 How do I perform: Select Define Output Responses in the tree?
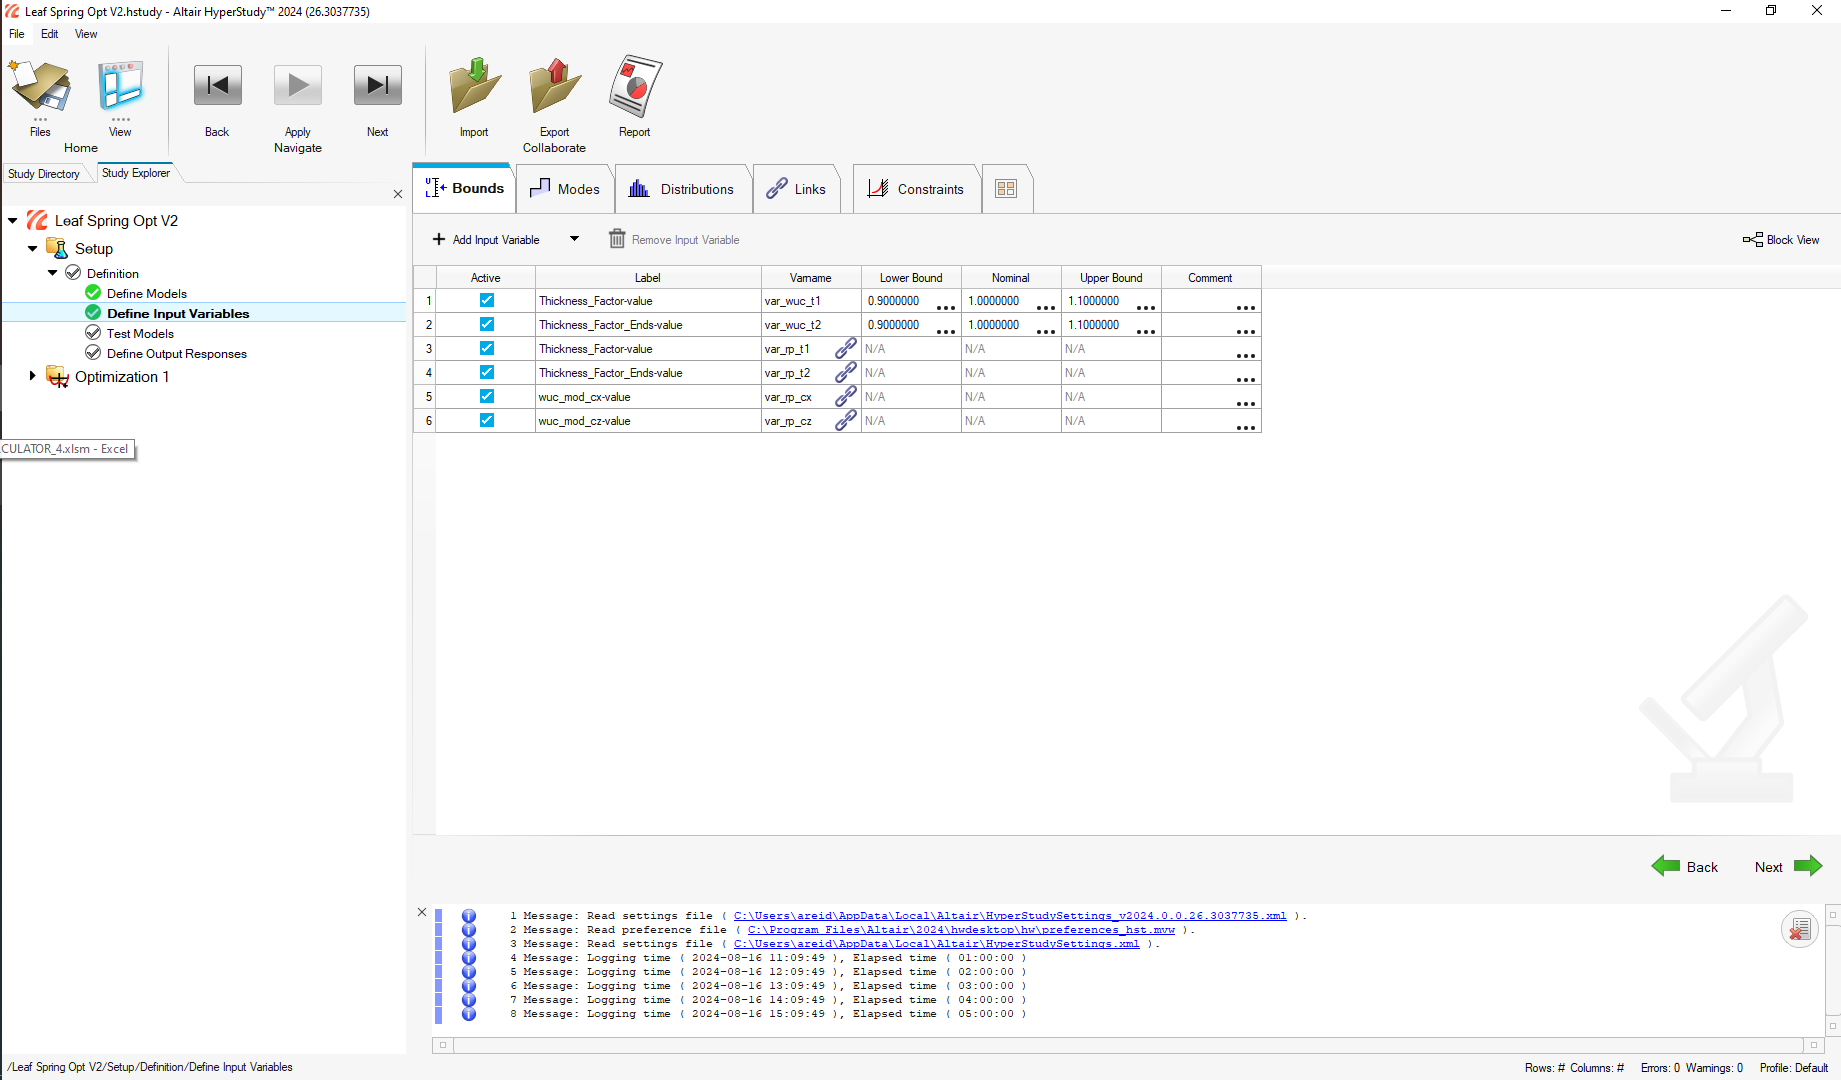tap(177, 353)
